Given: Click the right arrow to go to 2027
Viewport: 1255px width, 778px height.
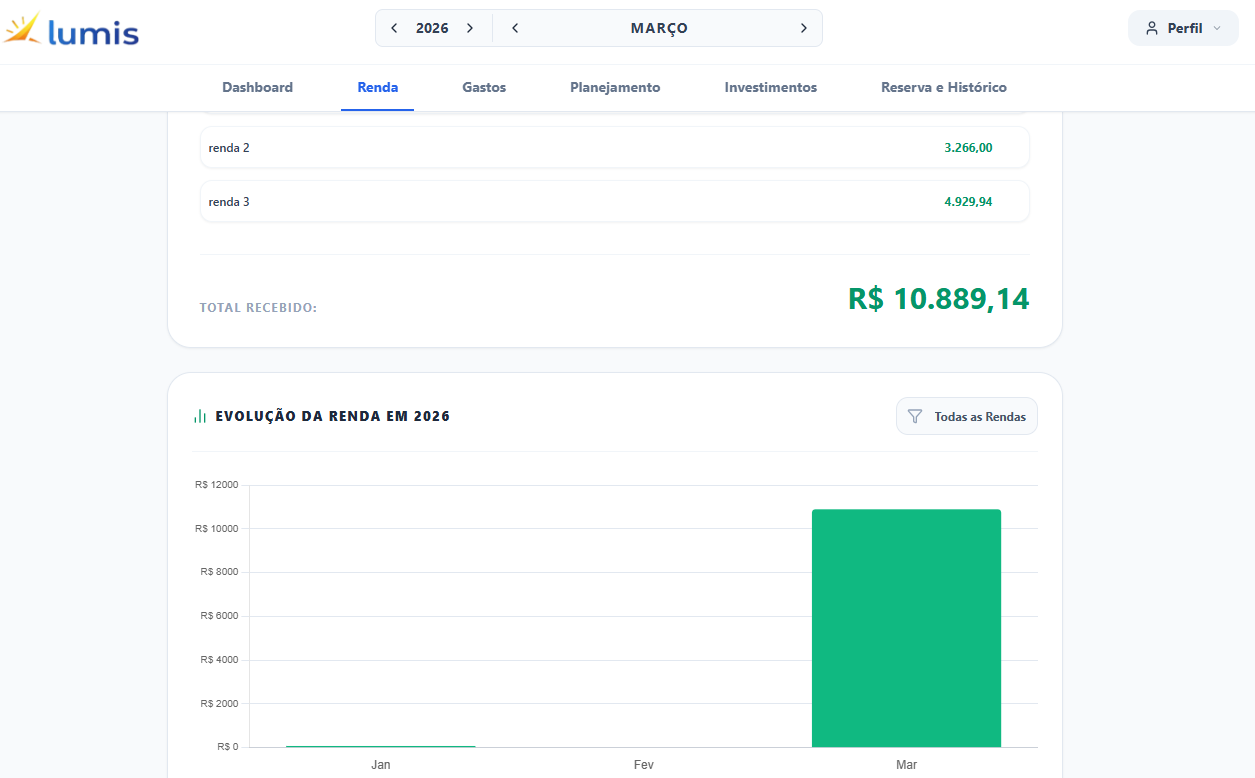Looking at the screenshot, I should click(x=471, y=28).
